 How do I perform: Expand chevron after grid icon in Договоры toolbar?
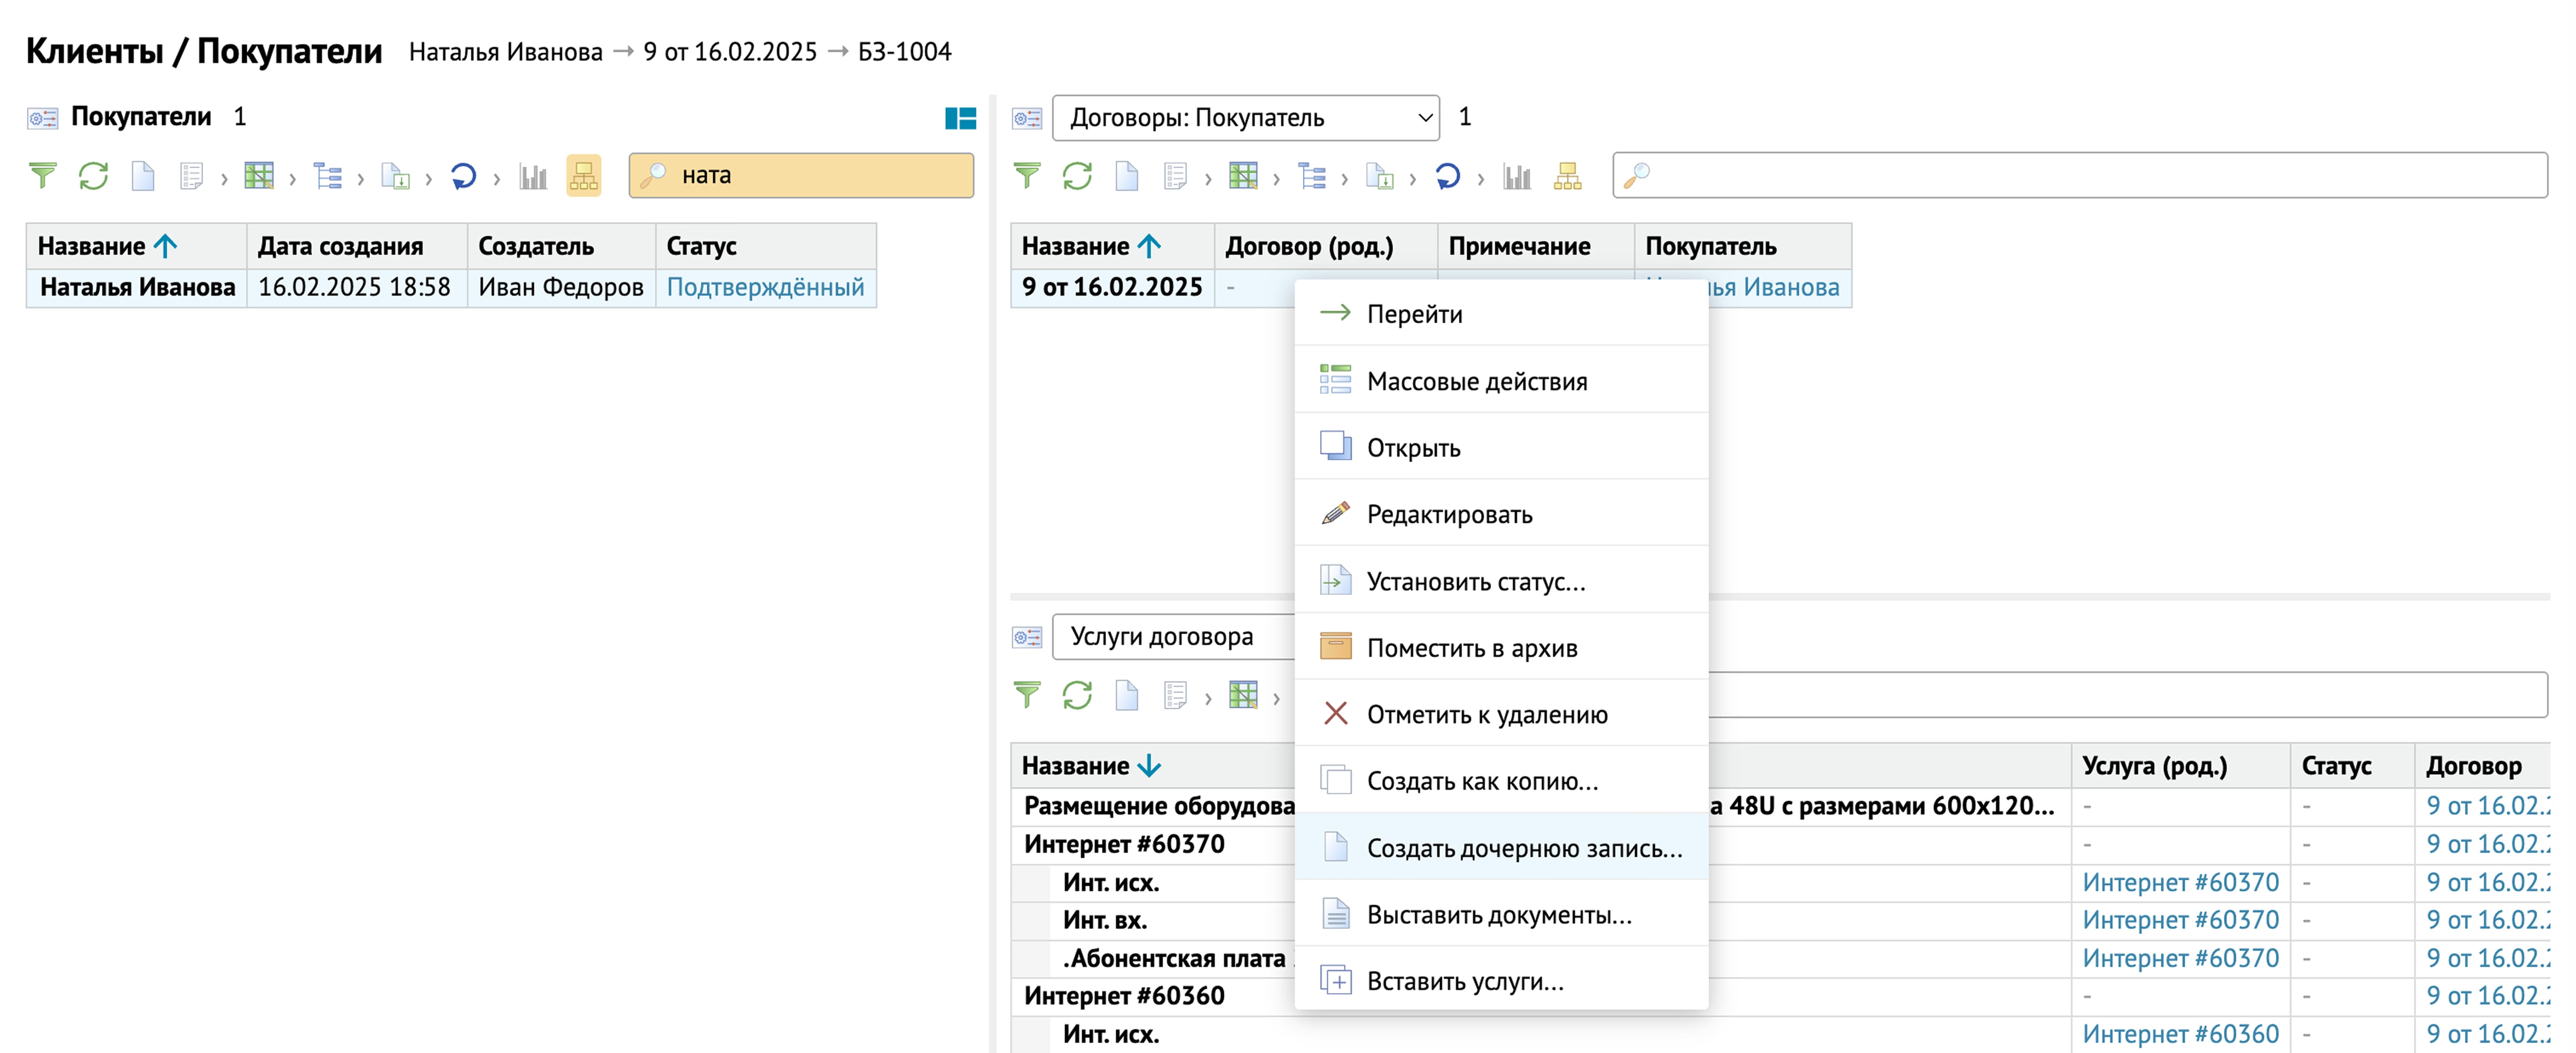(1276, 179)
